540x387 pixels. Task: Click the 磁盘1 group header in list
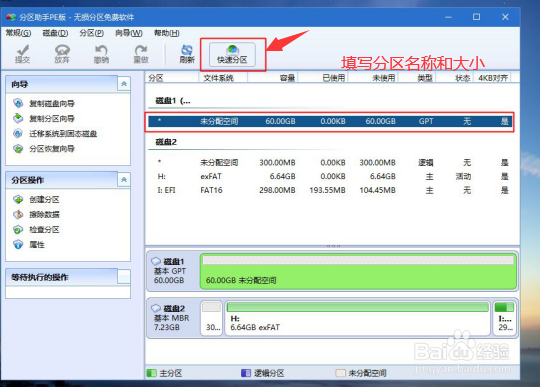click(x=173, y=101)
